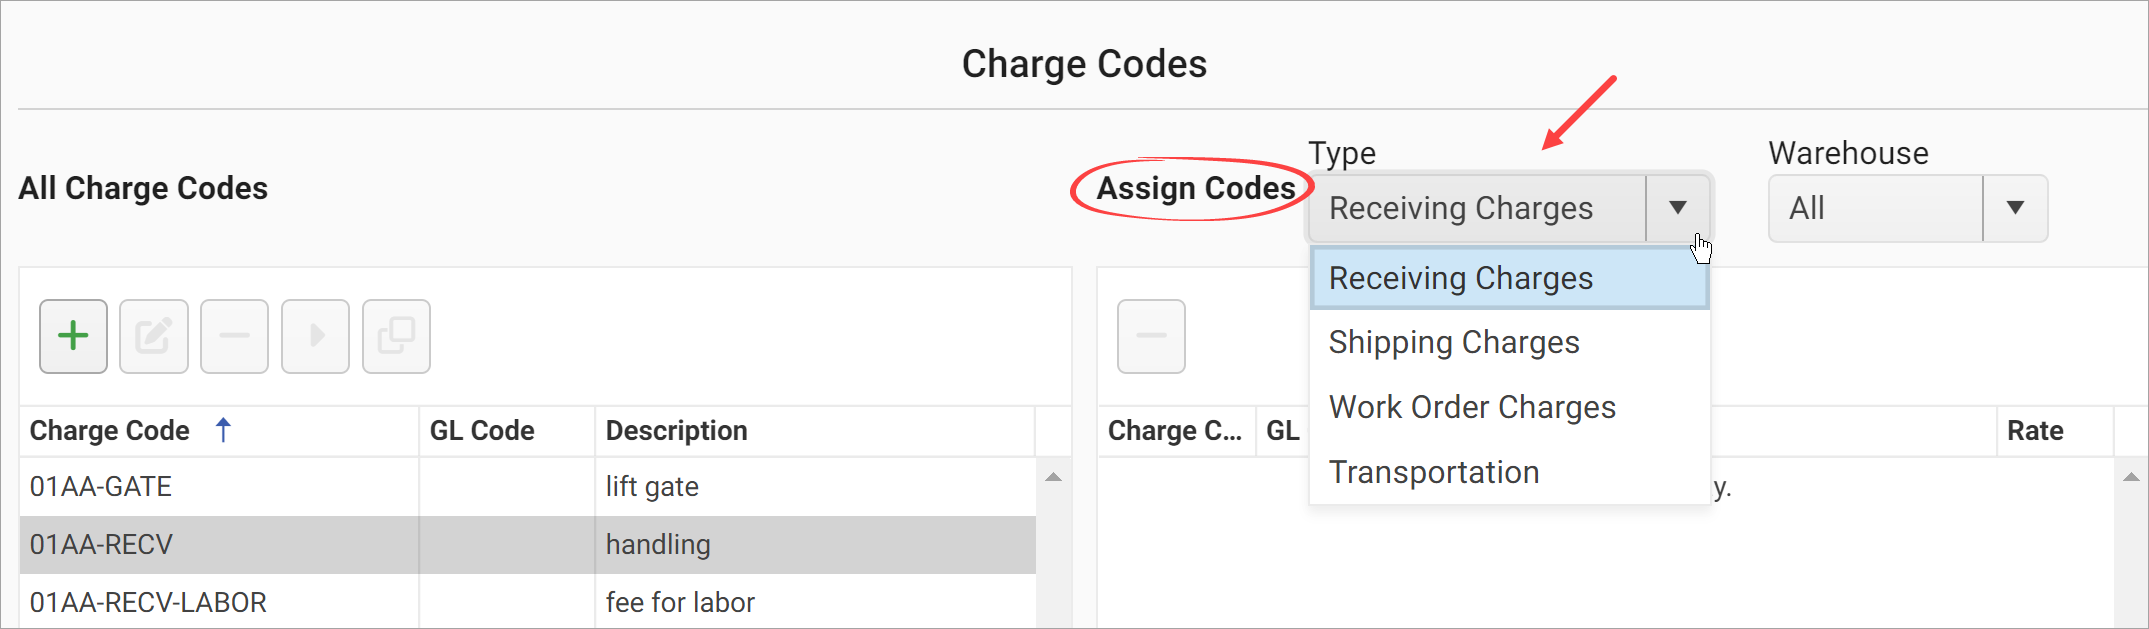Edit the selected charge code using the pencil icon
This screenshot has height=629, width=2149.
tap(153, 336)
